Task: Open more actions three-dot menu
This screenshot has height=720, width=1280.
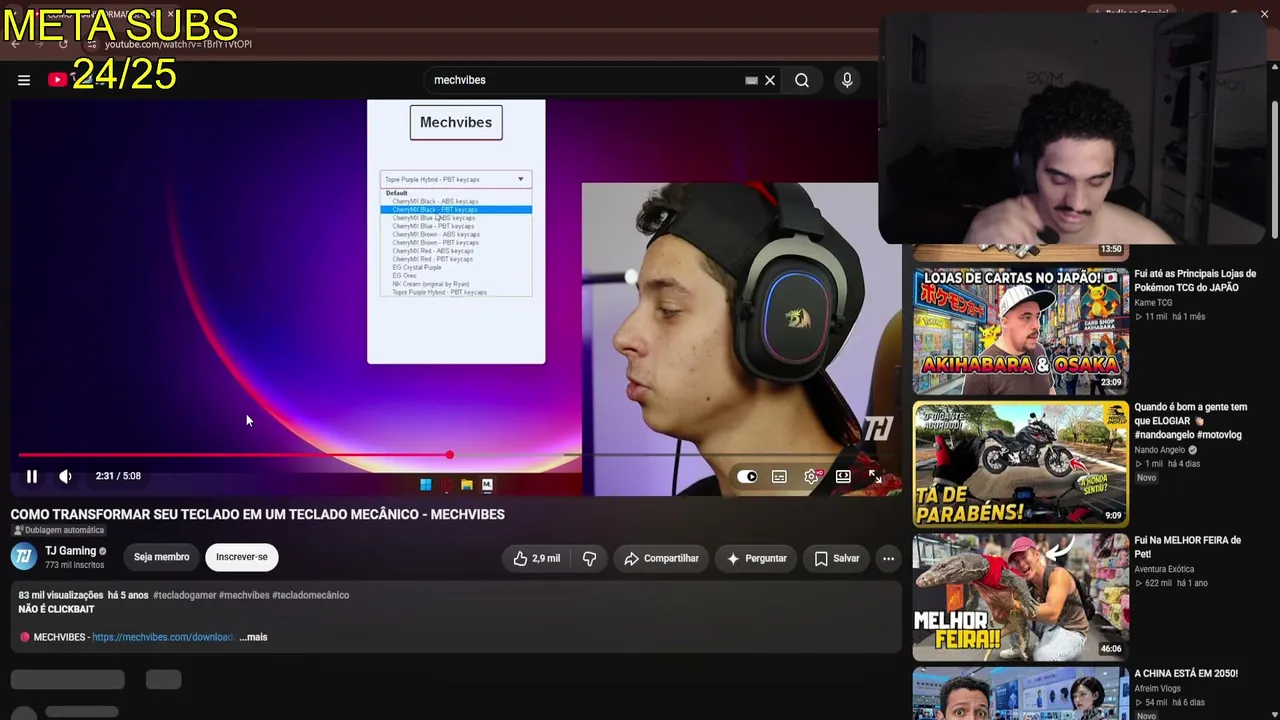Action: [x=888, y=559]
